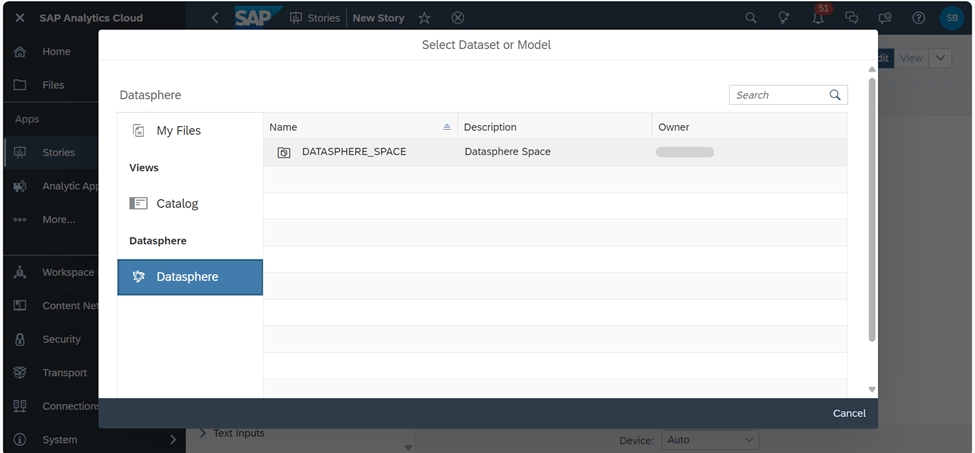
Task: Select Catalog view in dialog
Action: click(x=190, y=203)
